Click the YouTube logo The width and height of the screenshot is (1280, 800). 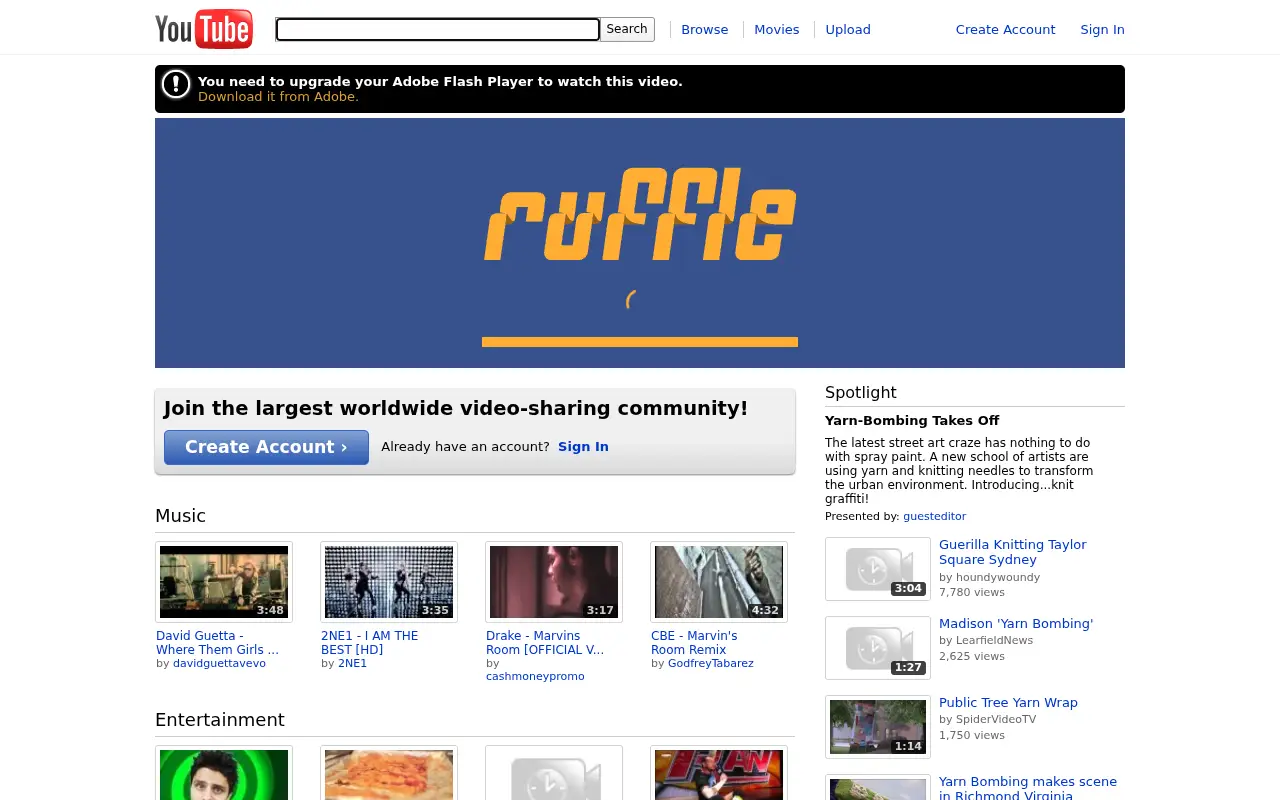pos(204,29)
